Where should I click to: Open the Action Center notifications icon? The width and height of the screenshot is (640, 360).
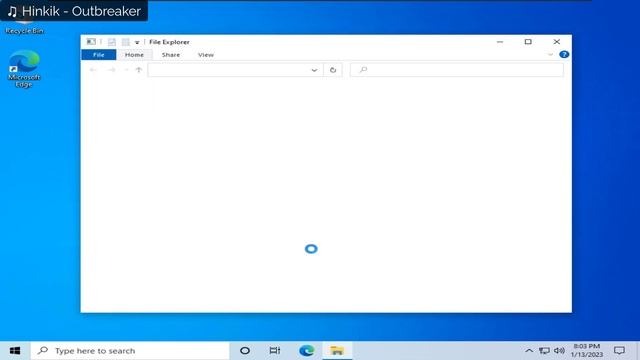619,351
